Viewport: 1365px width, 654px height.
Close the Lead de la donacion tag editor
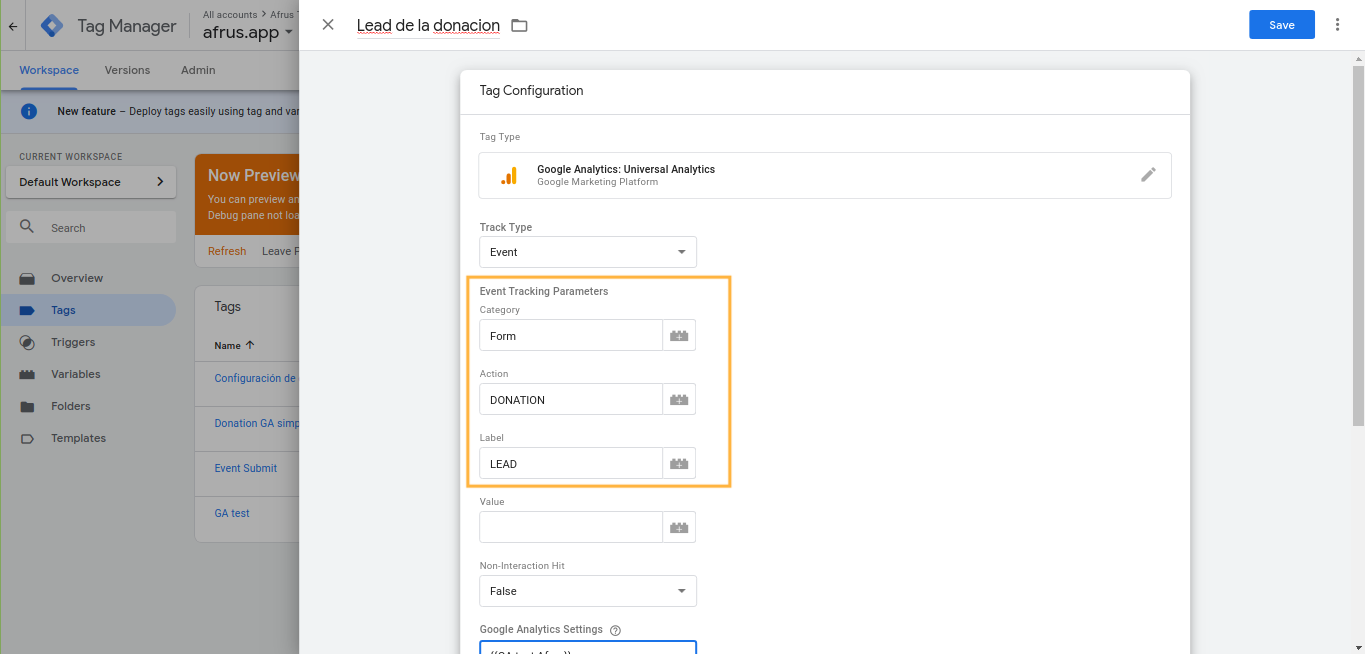click(x=328, y=25)
